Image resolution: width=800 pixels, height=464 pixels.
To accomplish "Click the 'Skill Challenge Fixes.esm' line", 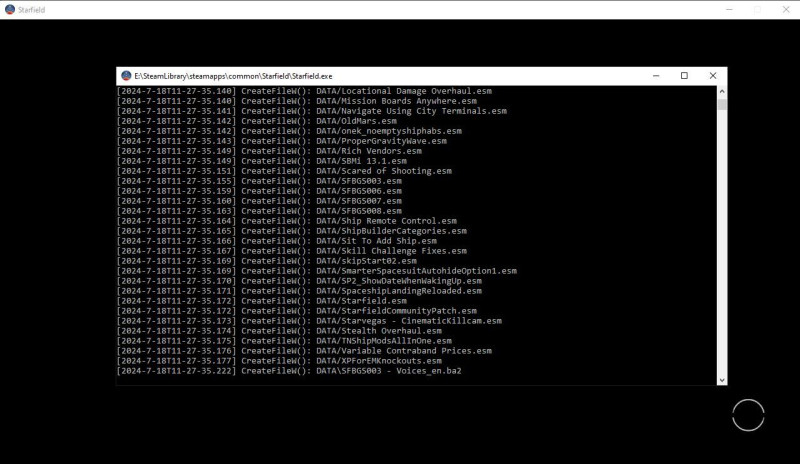I will coord(292,251).
